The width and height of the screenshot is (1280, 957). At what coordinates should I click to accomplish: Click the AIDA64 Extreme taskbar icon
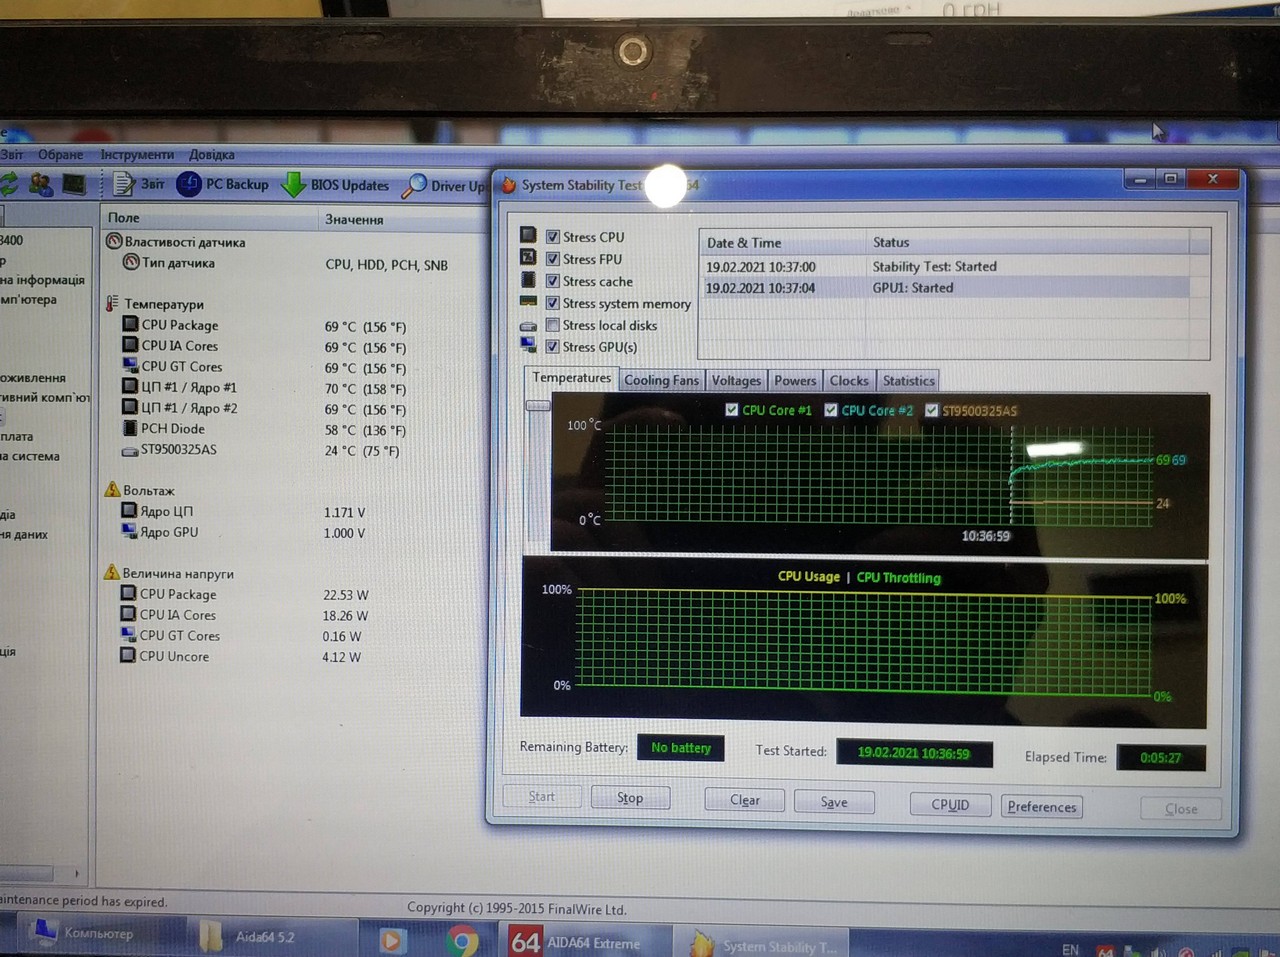(x=526, y=941)
